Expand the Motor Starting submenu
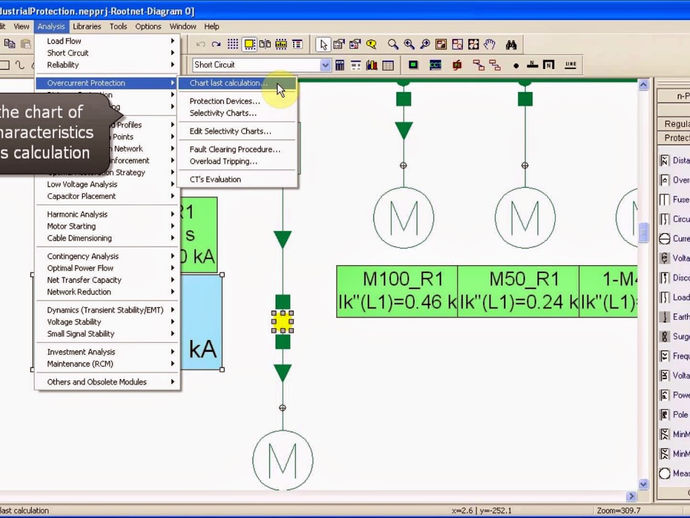 tap(107, 226)
